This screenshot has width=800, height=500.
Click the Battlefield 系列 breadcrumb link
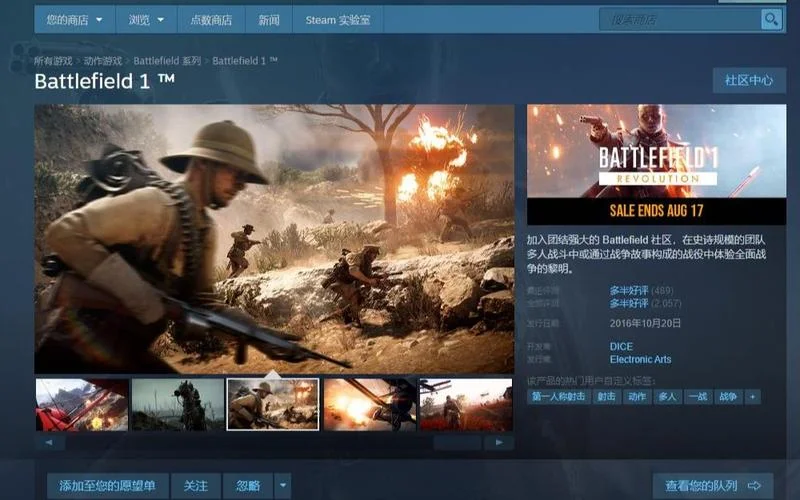point(167,61)
